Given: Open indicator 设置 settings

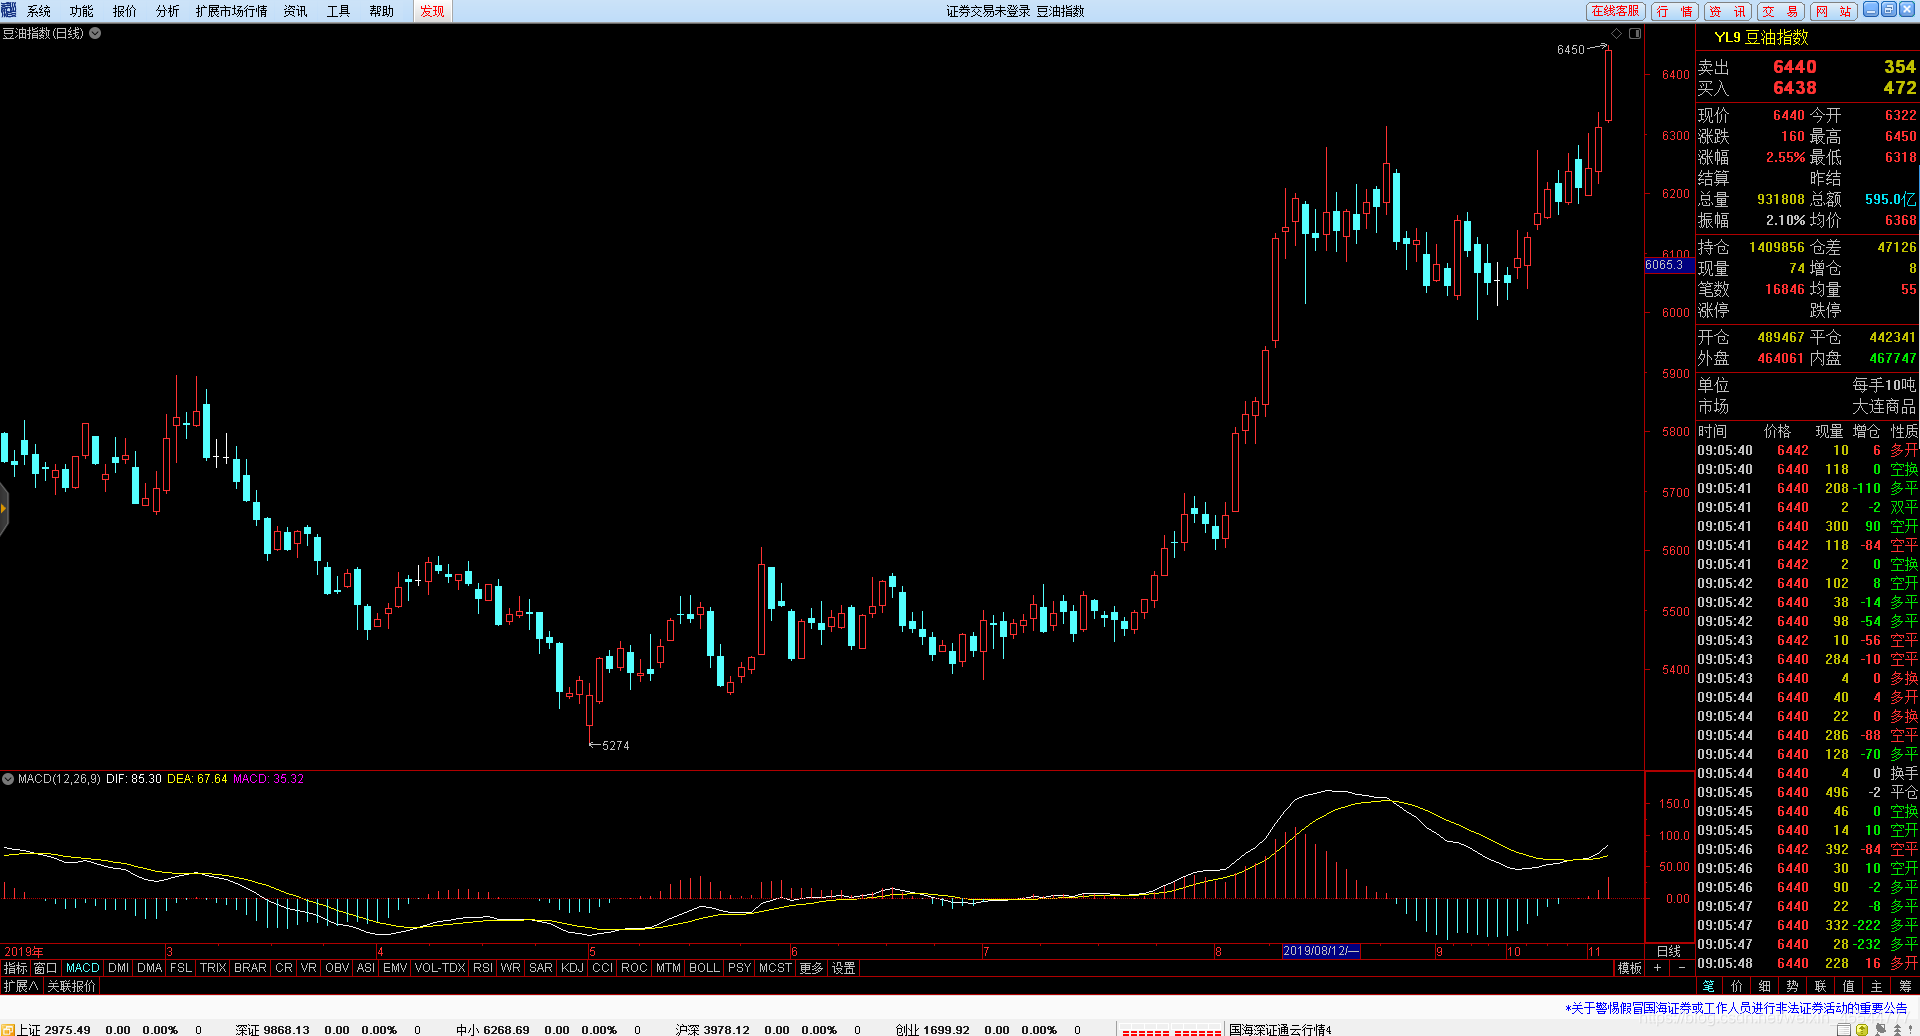Looking at the screenshot, I should point(844,968).
